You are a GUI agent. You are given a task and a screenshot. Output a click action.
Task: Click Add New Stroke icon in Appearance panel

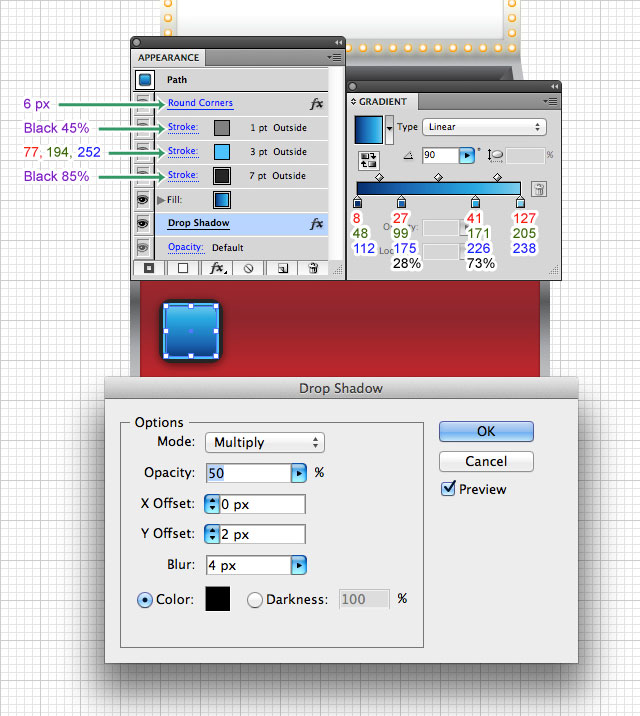pyautogui.click(x=149, y=268)
